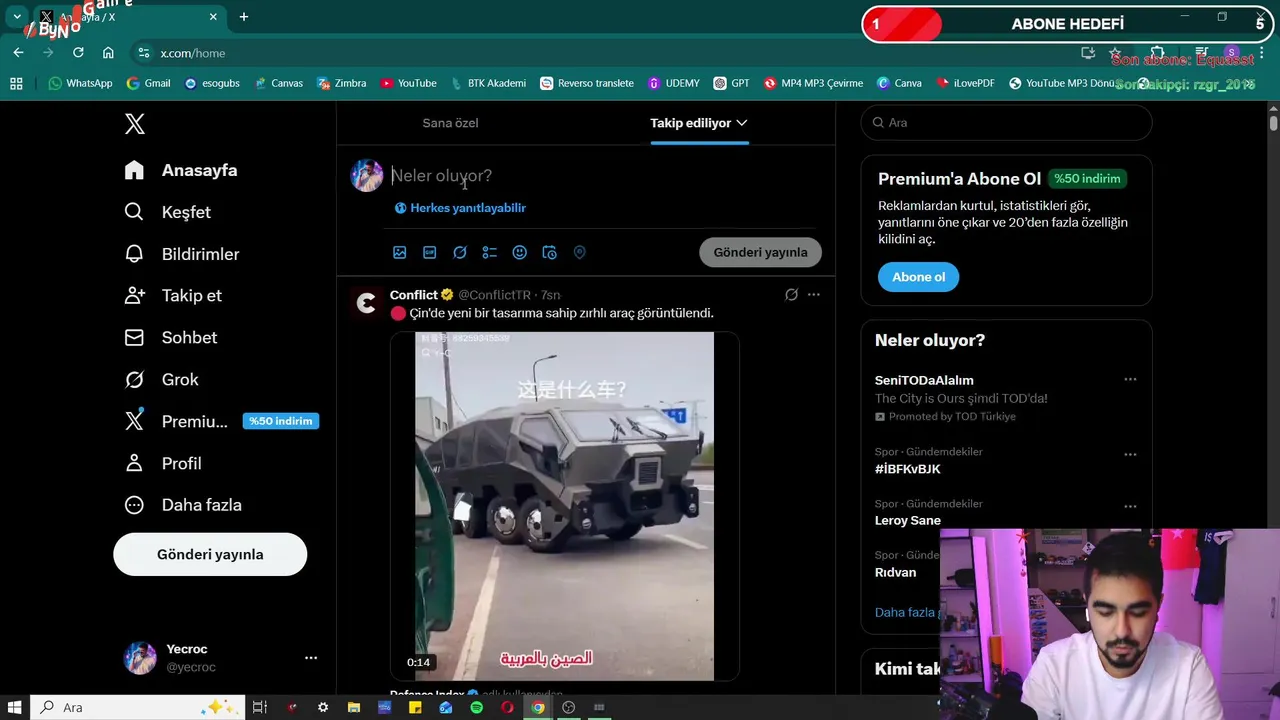Open Windows Start menu
This screenshot has width=1280, height=720.
(15, 707)
